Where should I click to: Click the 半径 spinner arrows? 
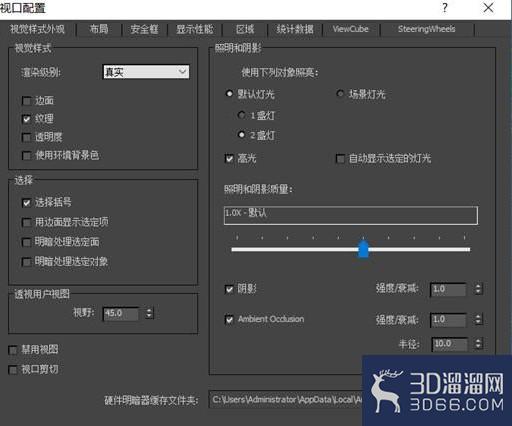coord(478,344)
